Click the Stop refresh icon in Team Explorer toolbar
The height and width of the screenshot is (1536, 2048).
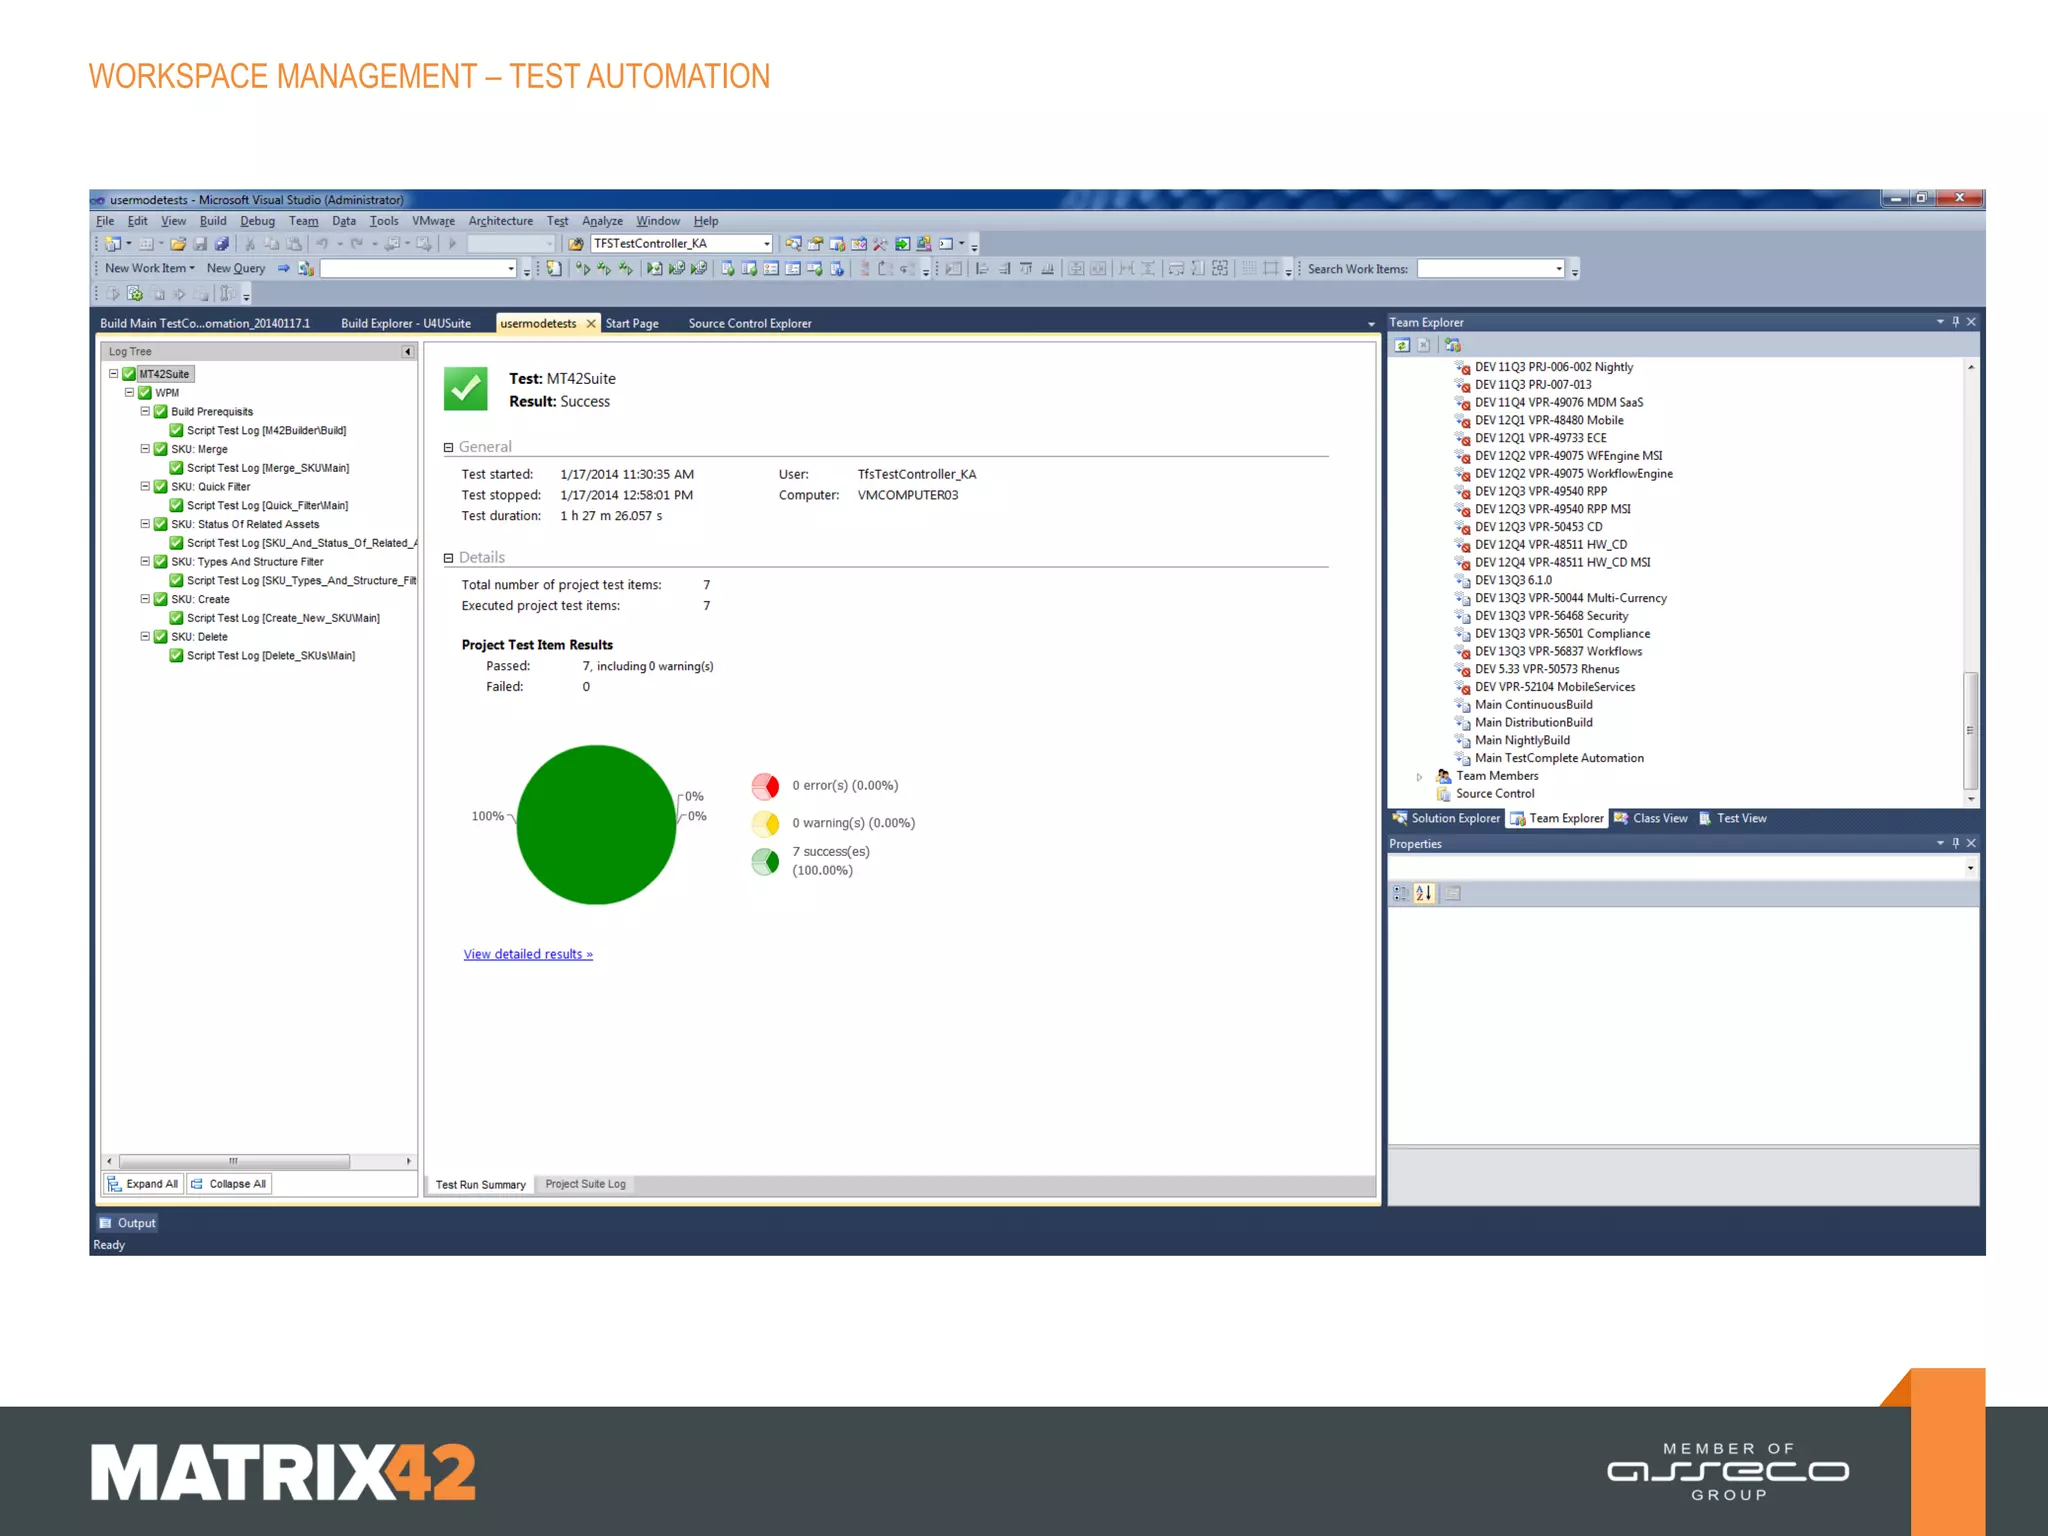click(1424, 346)
